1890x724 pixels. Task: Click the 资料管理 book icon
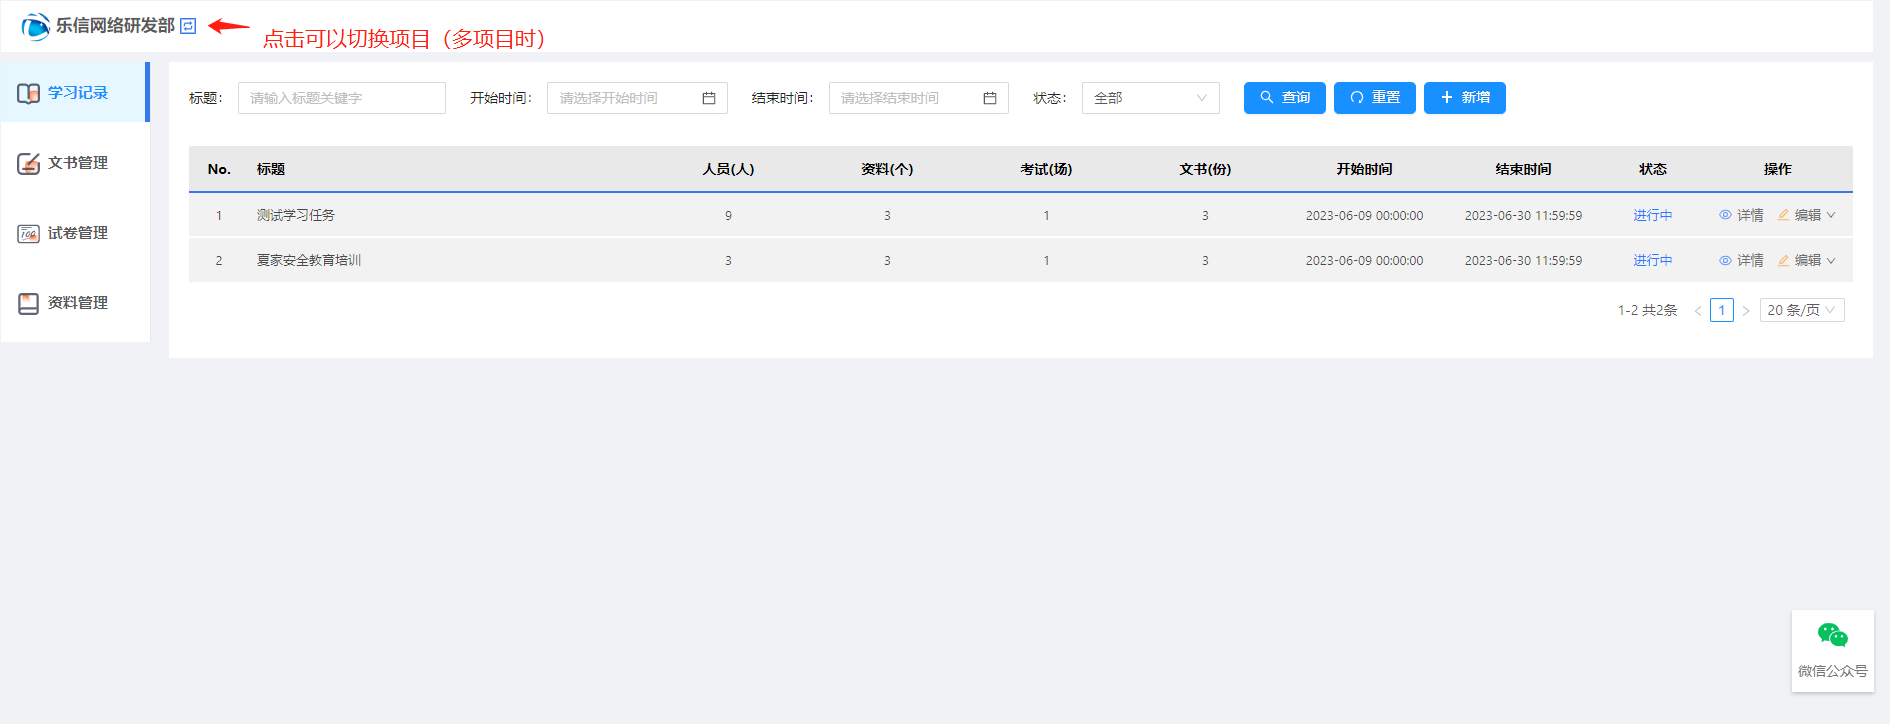29,303
